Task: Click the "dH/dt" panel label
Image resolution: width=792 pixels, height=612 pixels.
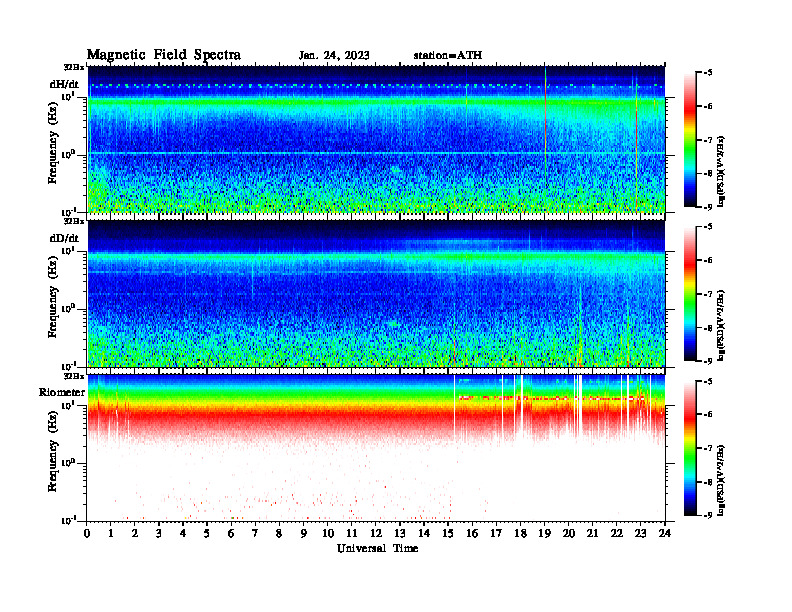Action: coord(64,84)
